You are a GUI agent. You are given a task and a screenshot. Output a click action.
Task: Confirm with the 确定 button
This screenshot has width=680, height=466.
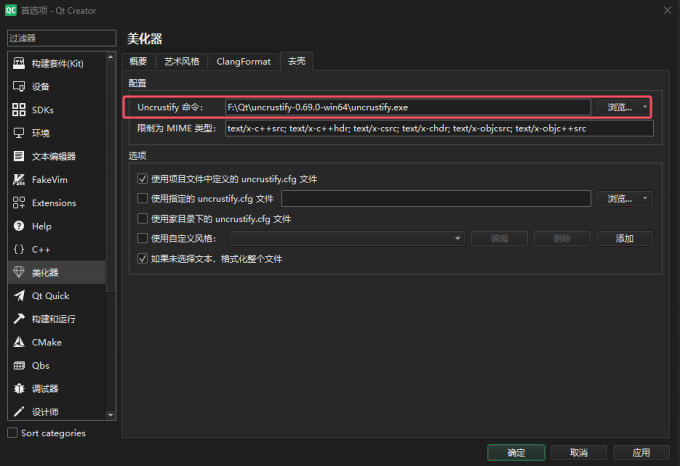pyautogui.click(x=516, y=453)
